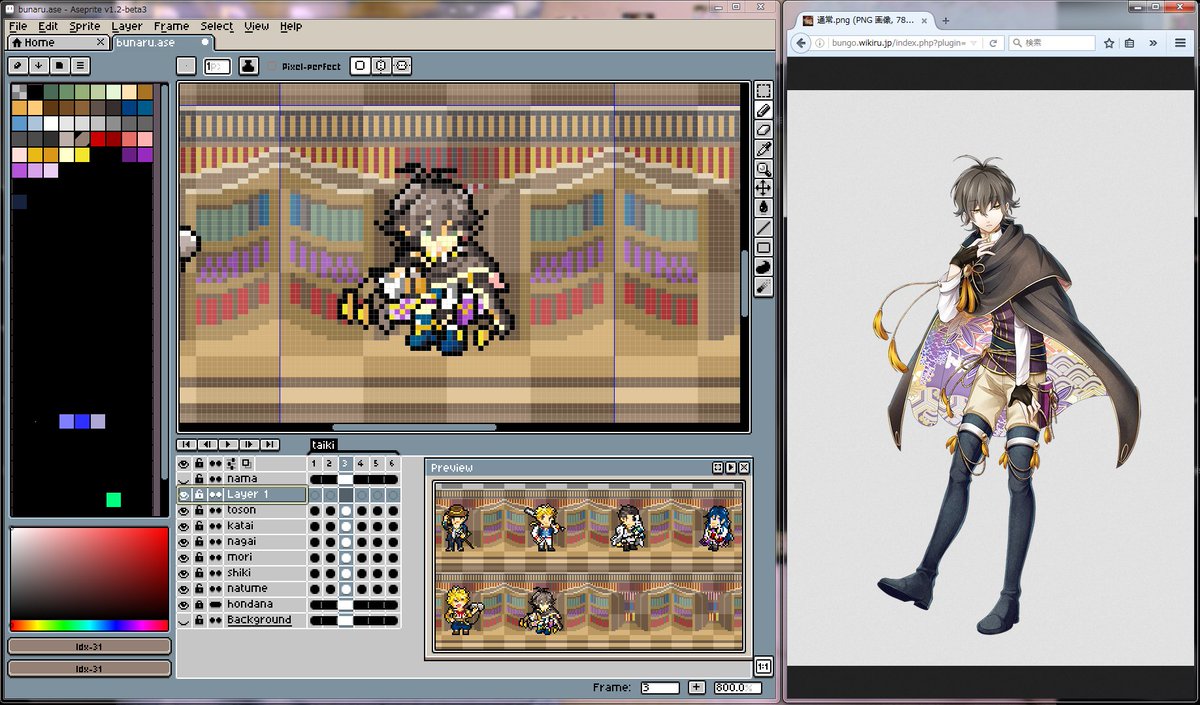The height and width of the screenshot is (705, 1200).
Task: Select the Paint Bucket tool
Action: click(x=763, y=208)
